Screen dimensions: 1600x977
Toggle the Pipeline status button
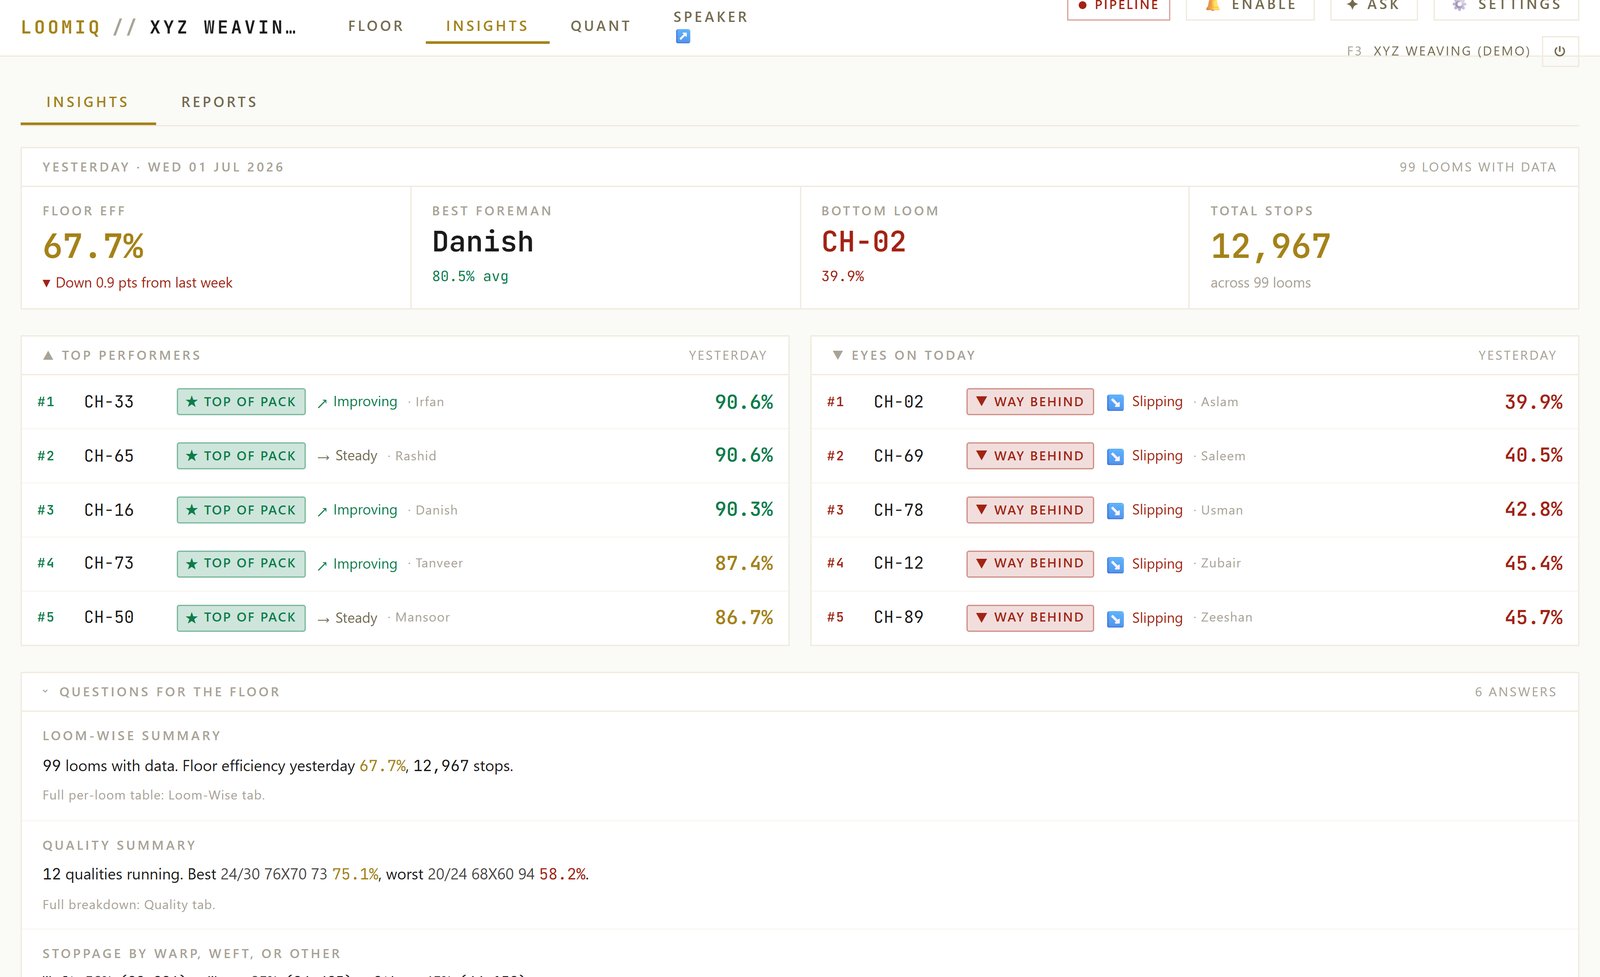tap(1118, 7)
